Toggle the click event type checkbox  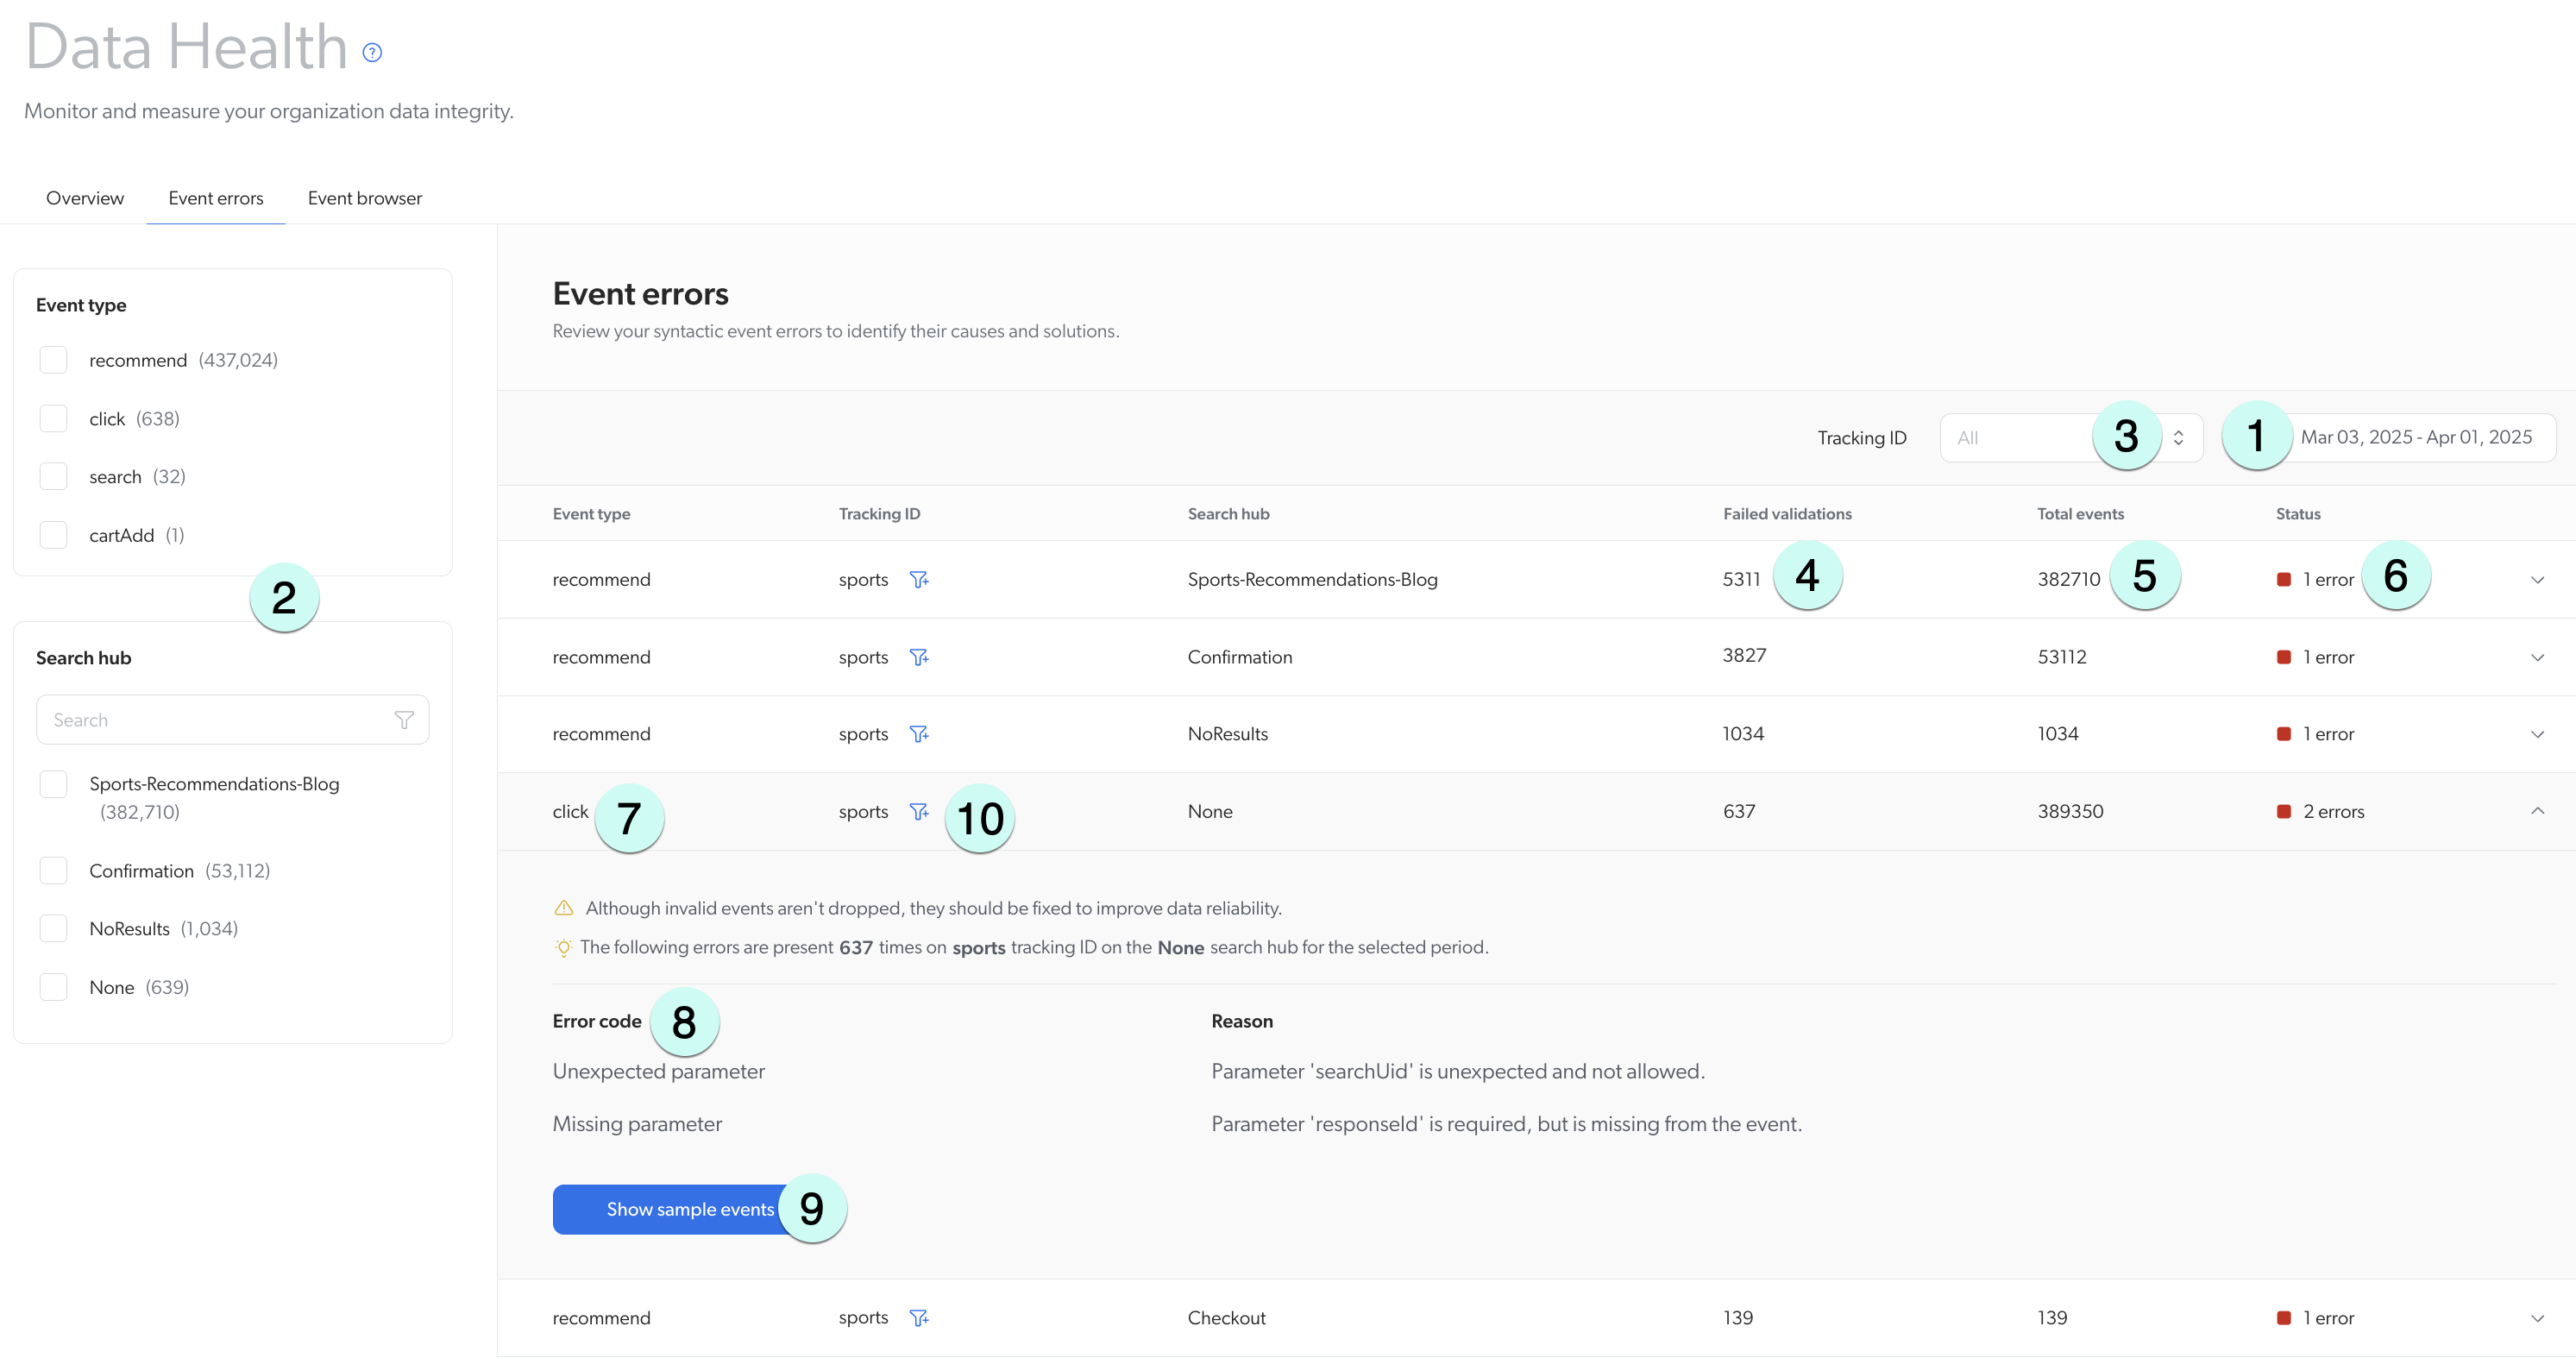pyautogui.click(x=54, y=419)
